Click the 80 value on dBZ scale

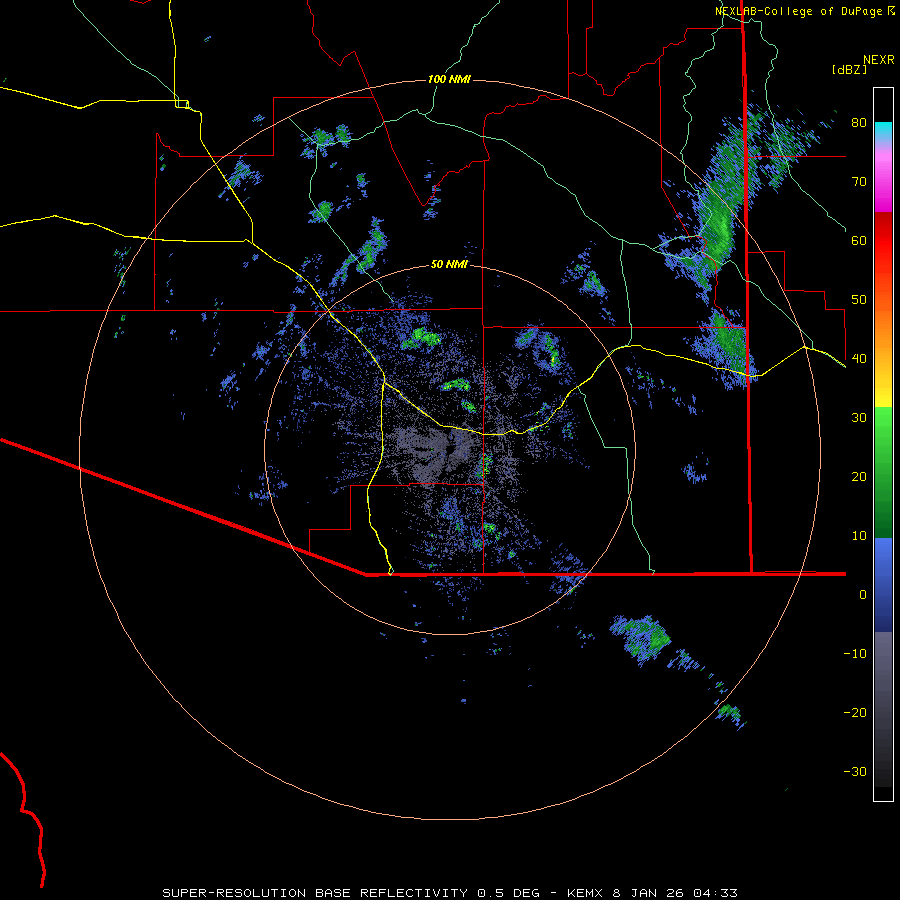pyautogui.click(x=859, y=123)
